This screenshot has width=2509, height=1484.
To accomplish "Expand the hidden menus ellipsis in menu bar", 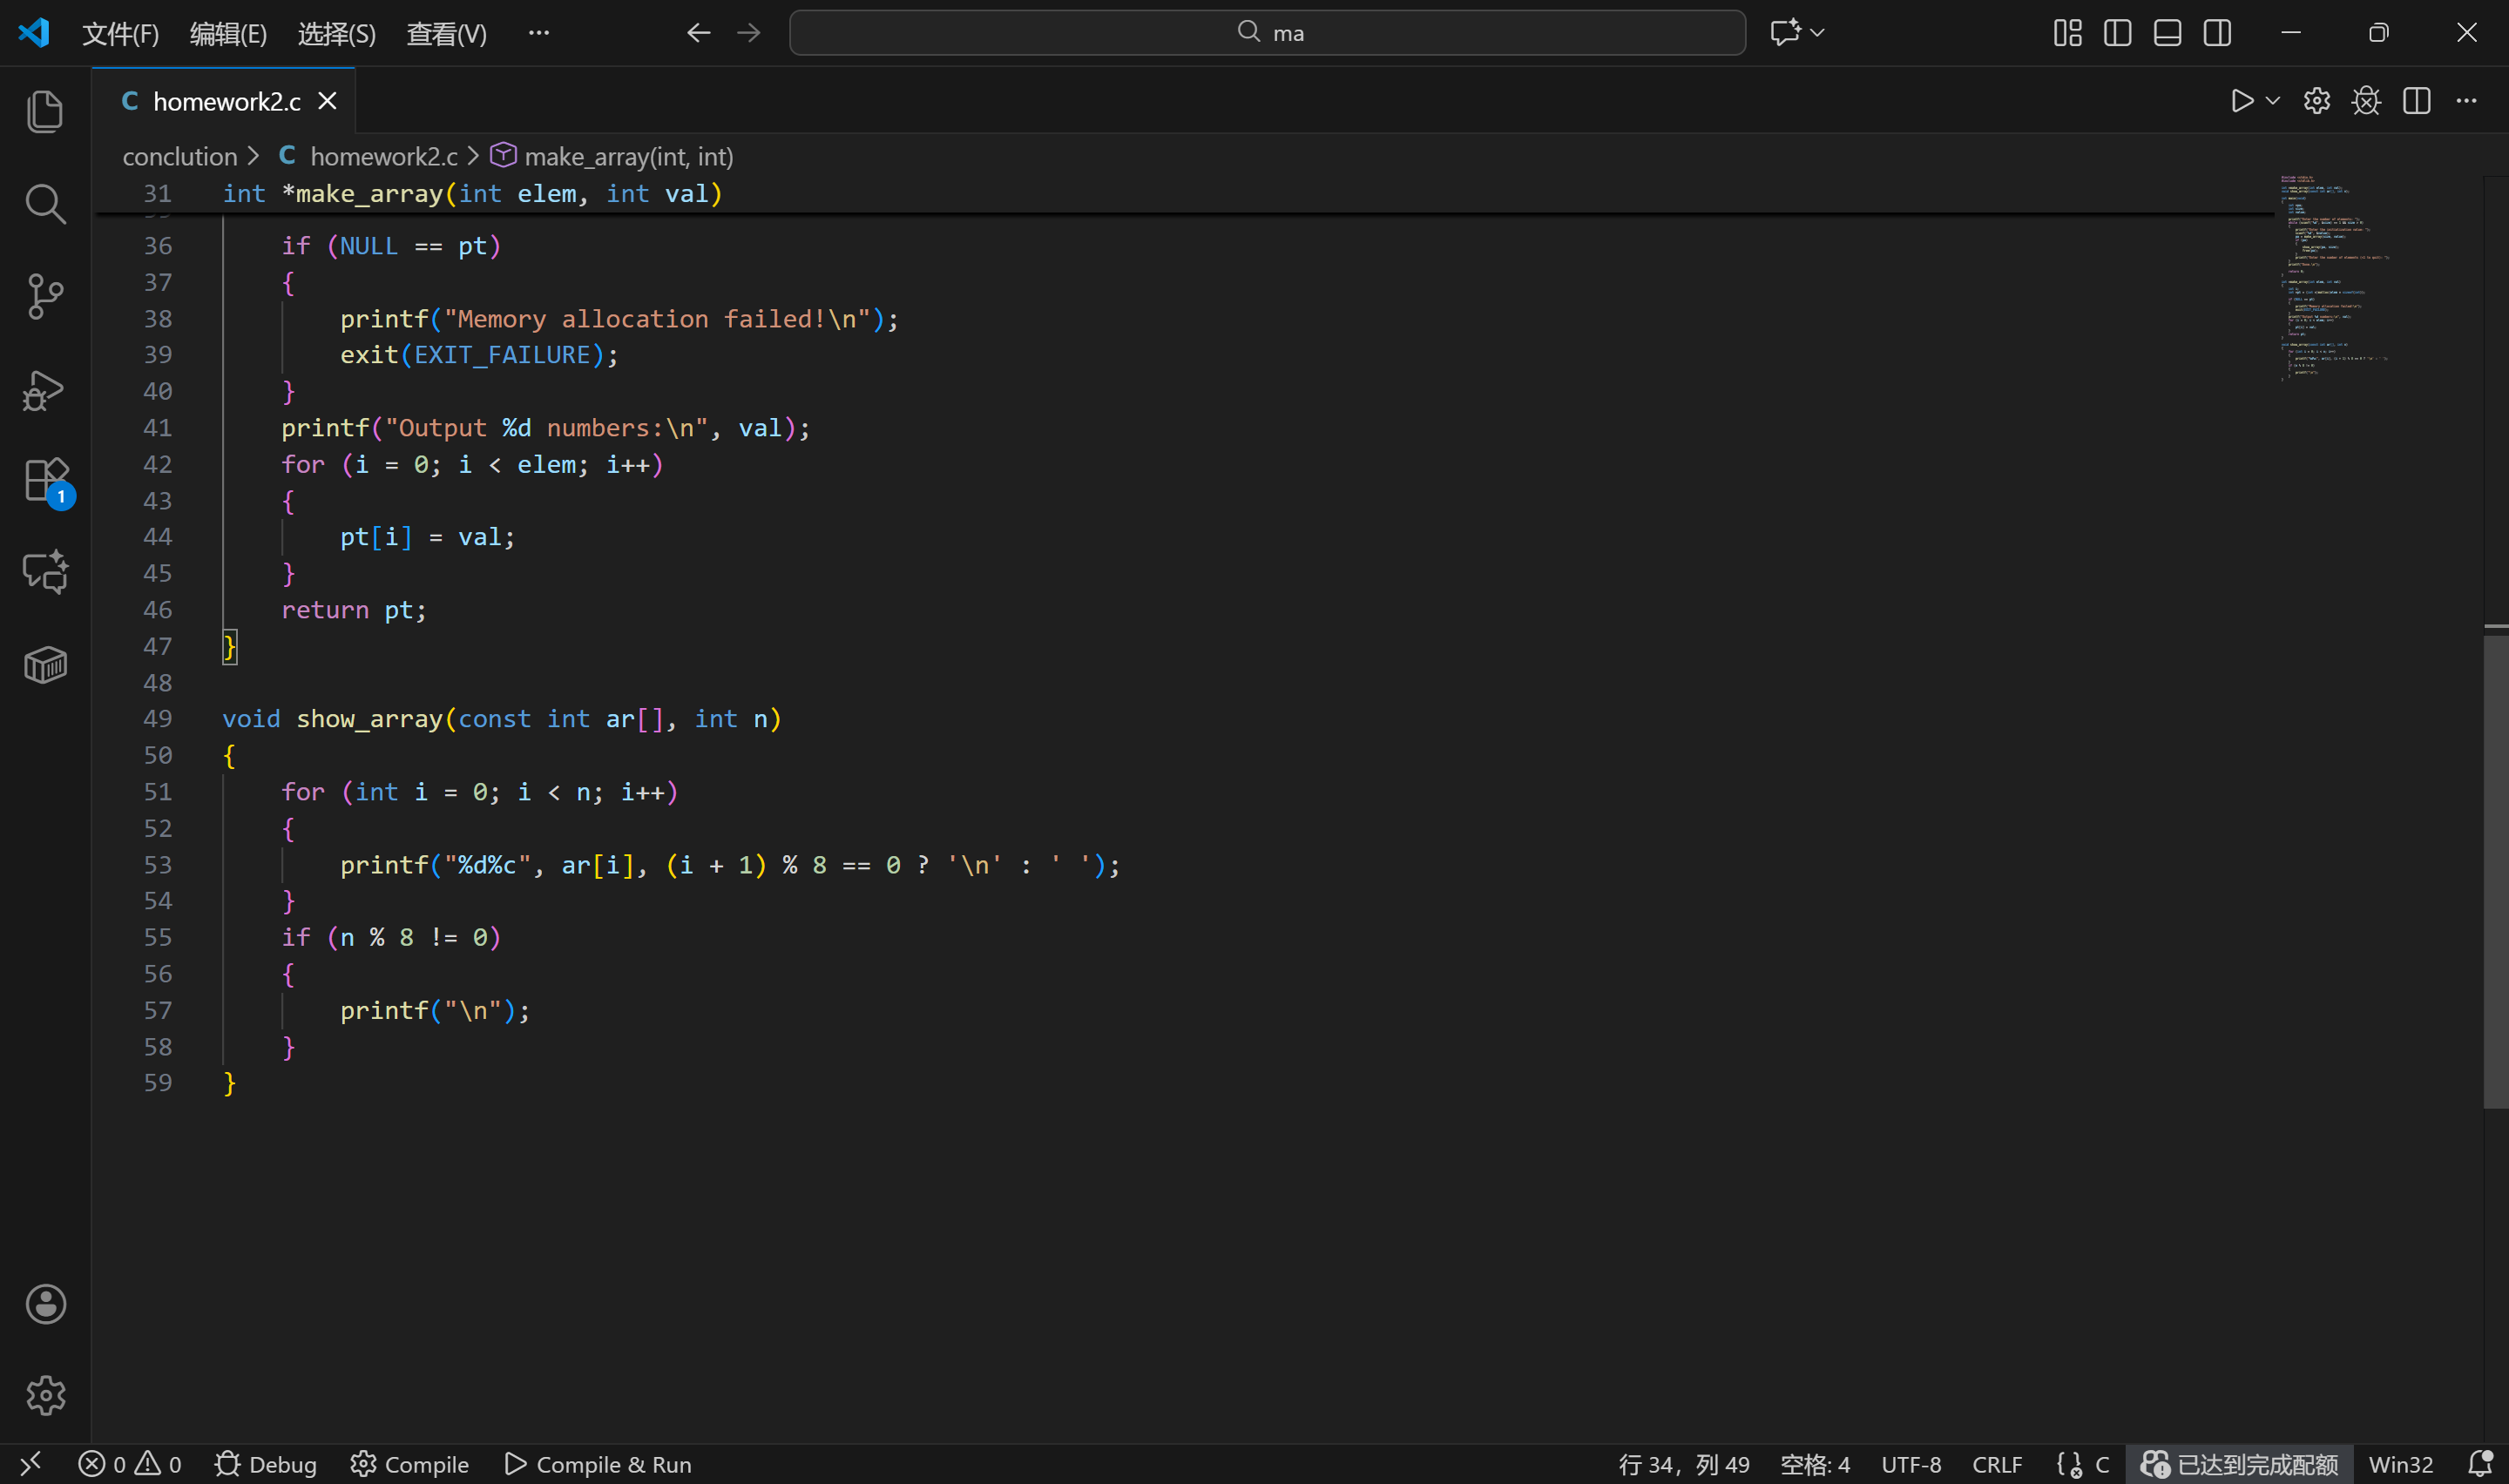I will point(538,33).
